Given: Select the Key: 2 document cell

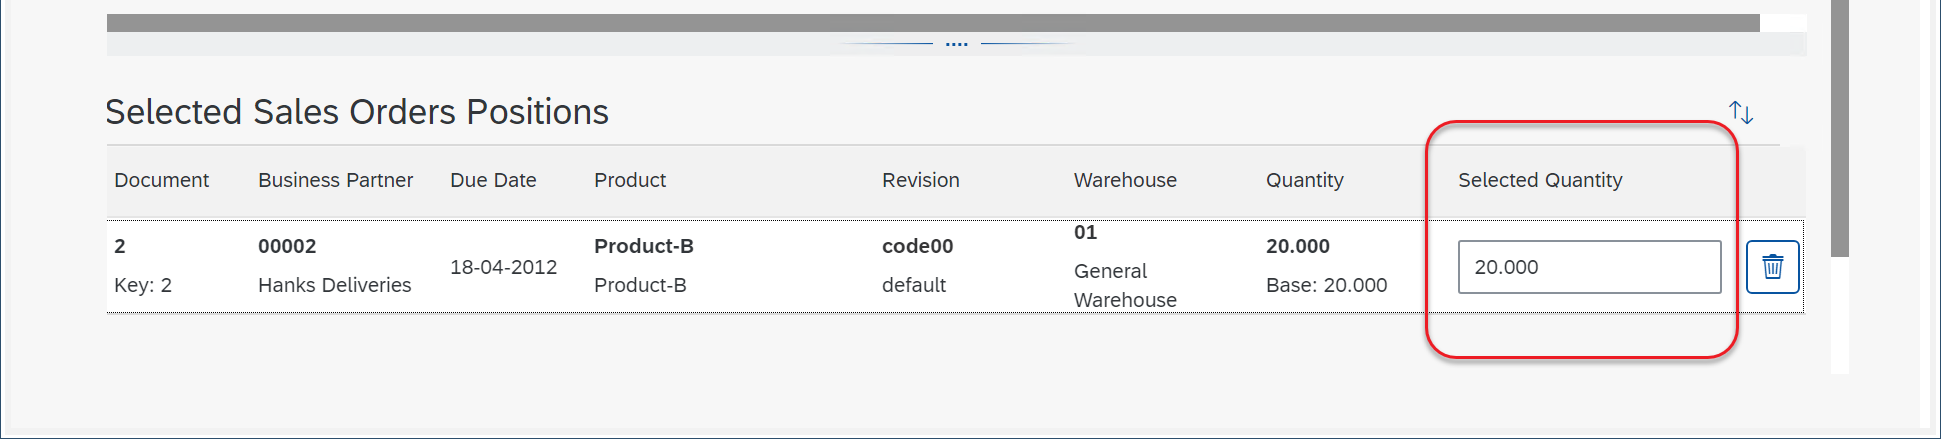Looking at the screenshot, I should 143,285.
